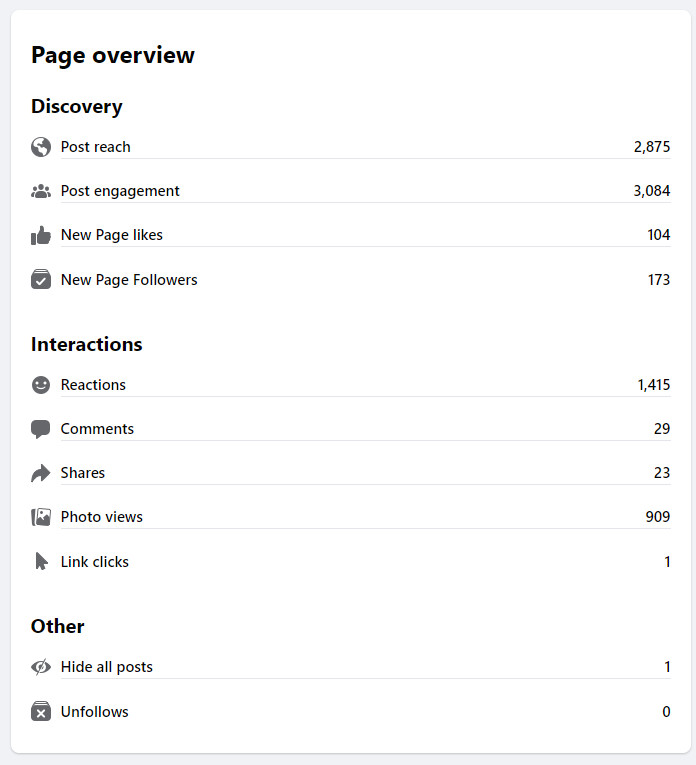Viewport: 696px width, 765px height.
Task: Select the Post engagement label
Action: [120, 191]
